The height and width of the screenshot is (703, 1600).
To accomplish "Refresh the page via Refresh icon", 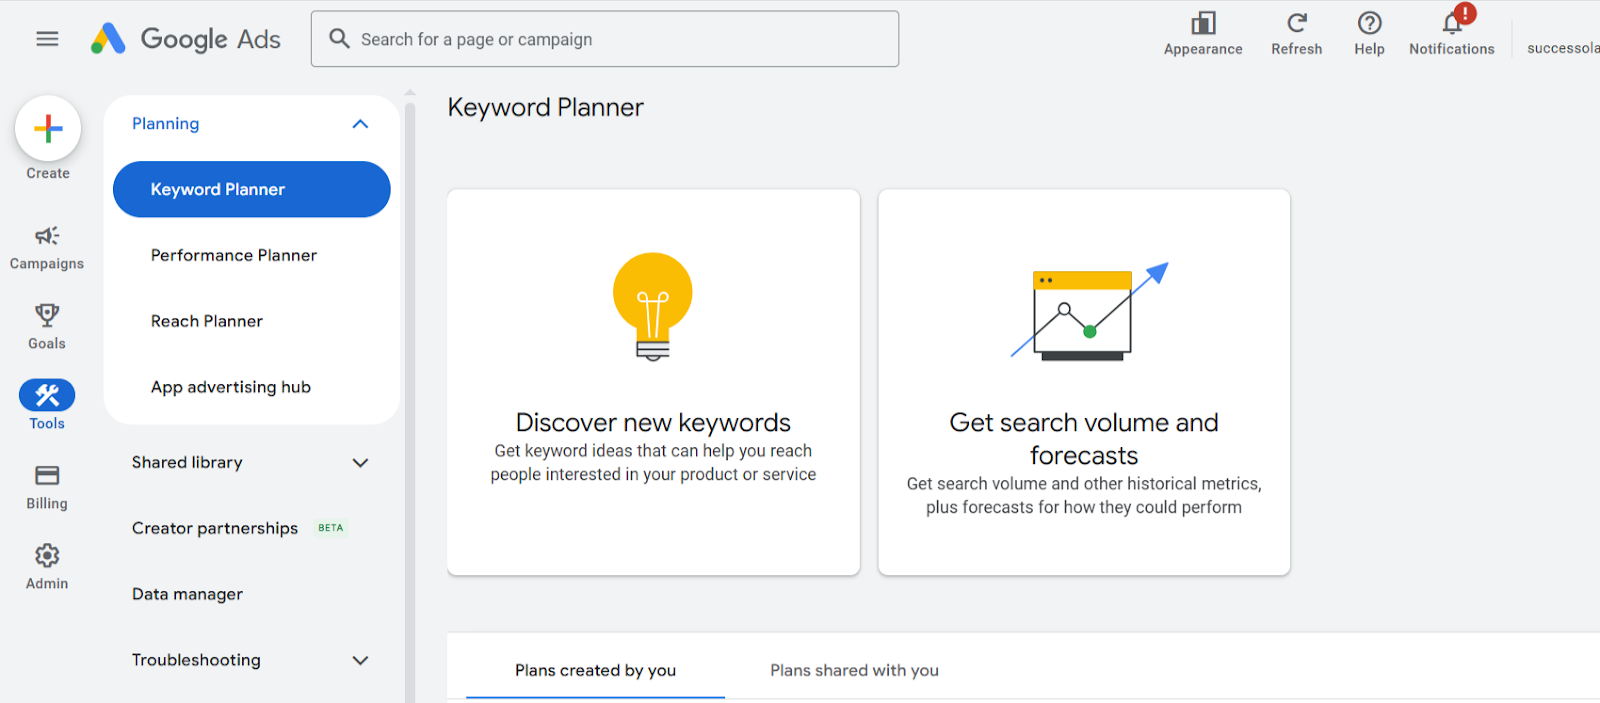I will tap(1297, 23).
